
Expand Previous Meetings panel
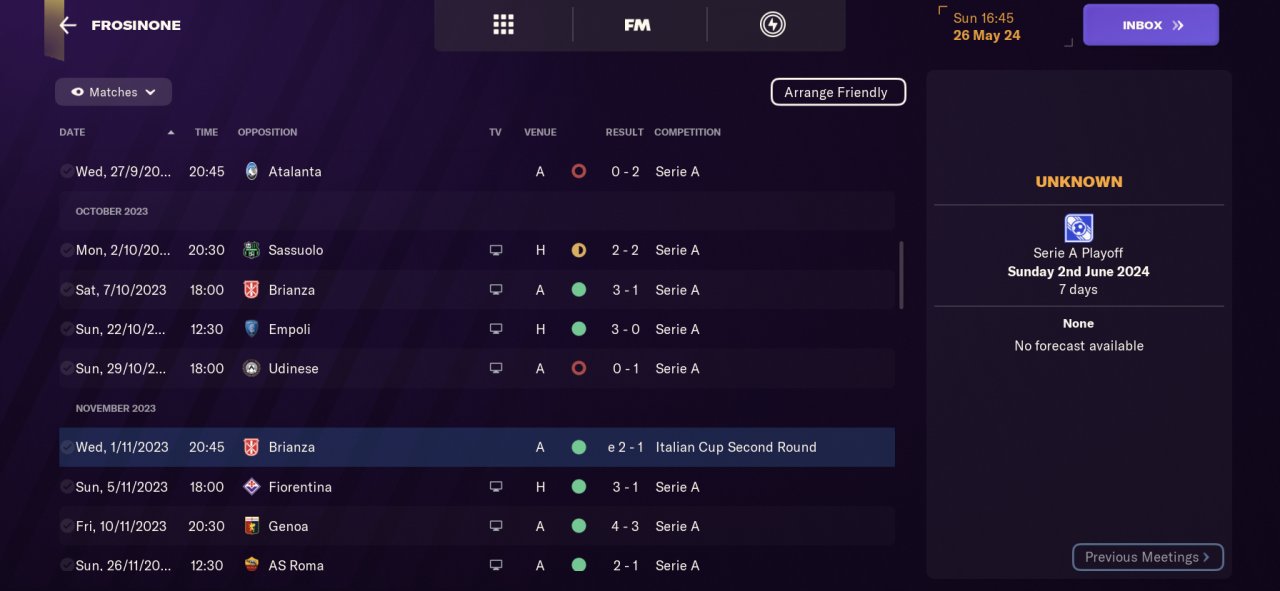pos(1147,557)
